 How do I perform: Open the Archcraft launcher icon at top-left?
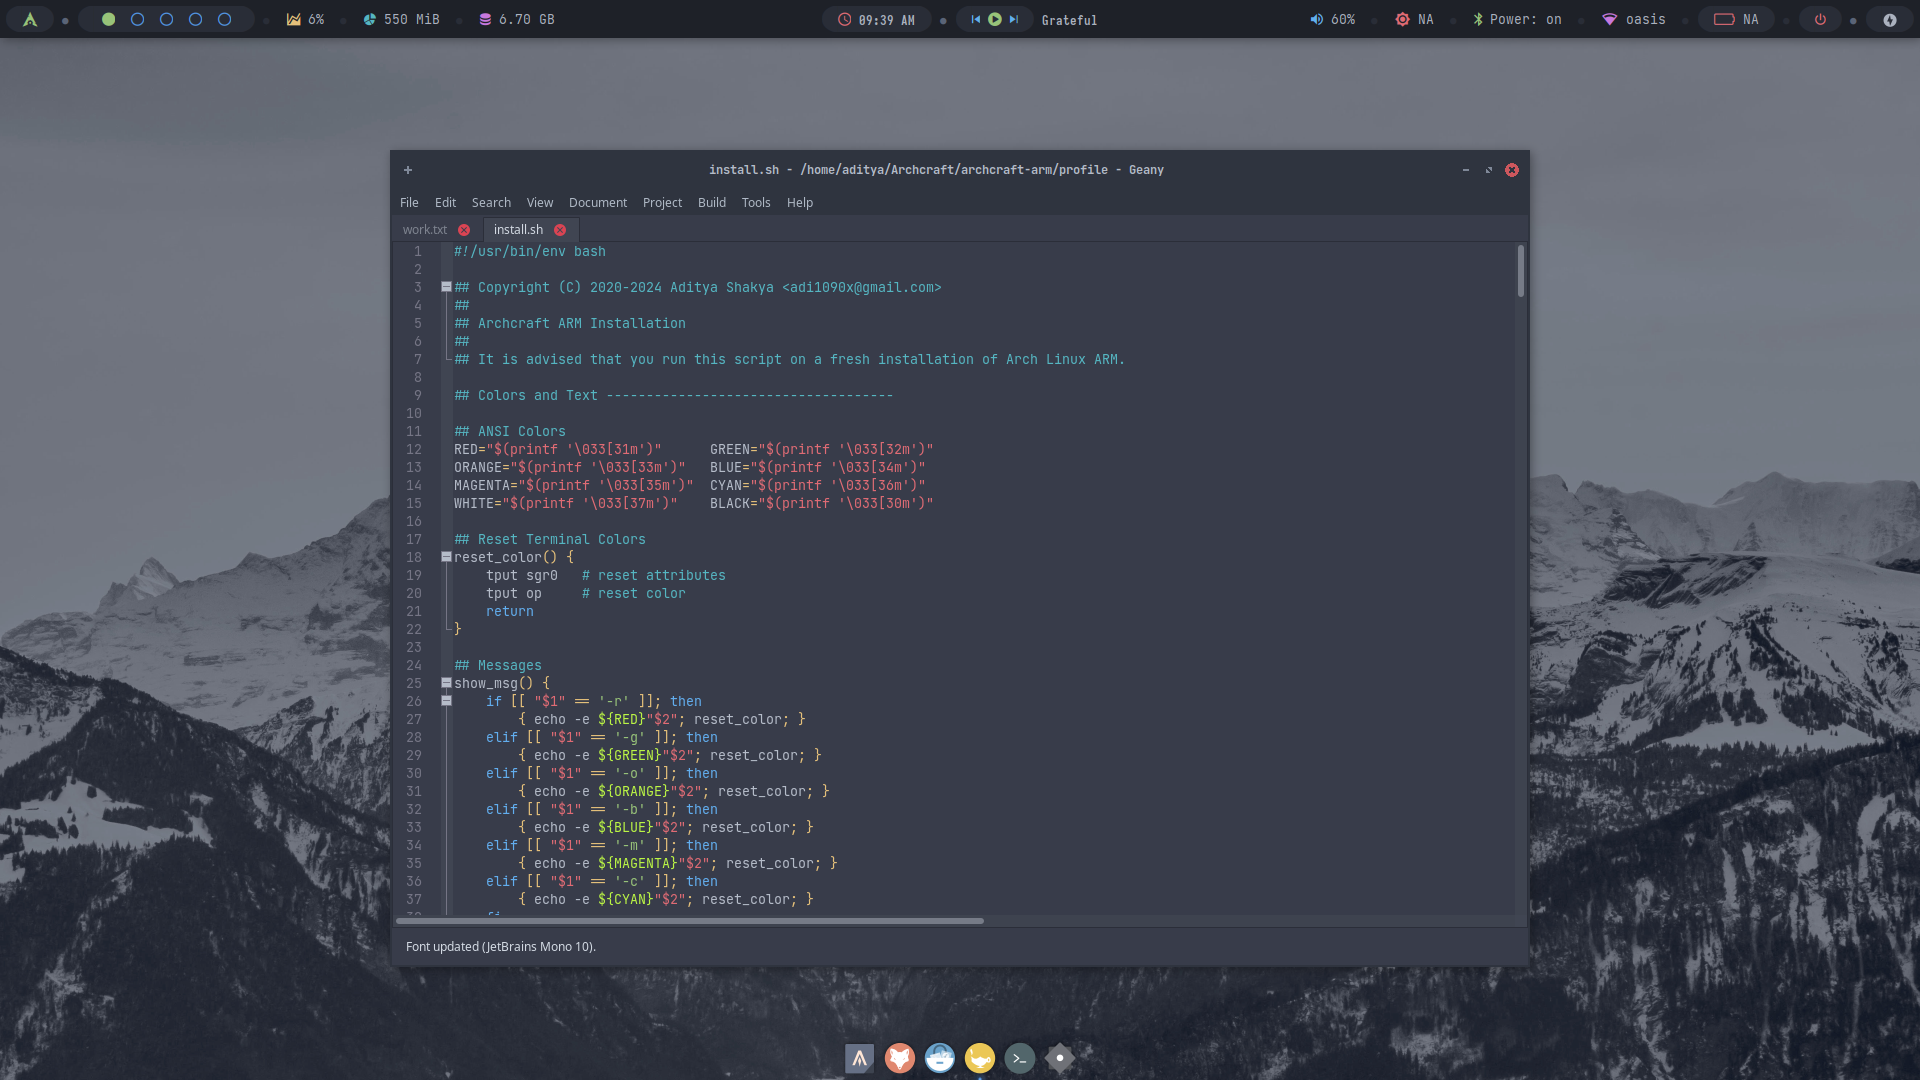30,19
